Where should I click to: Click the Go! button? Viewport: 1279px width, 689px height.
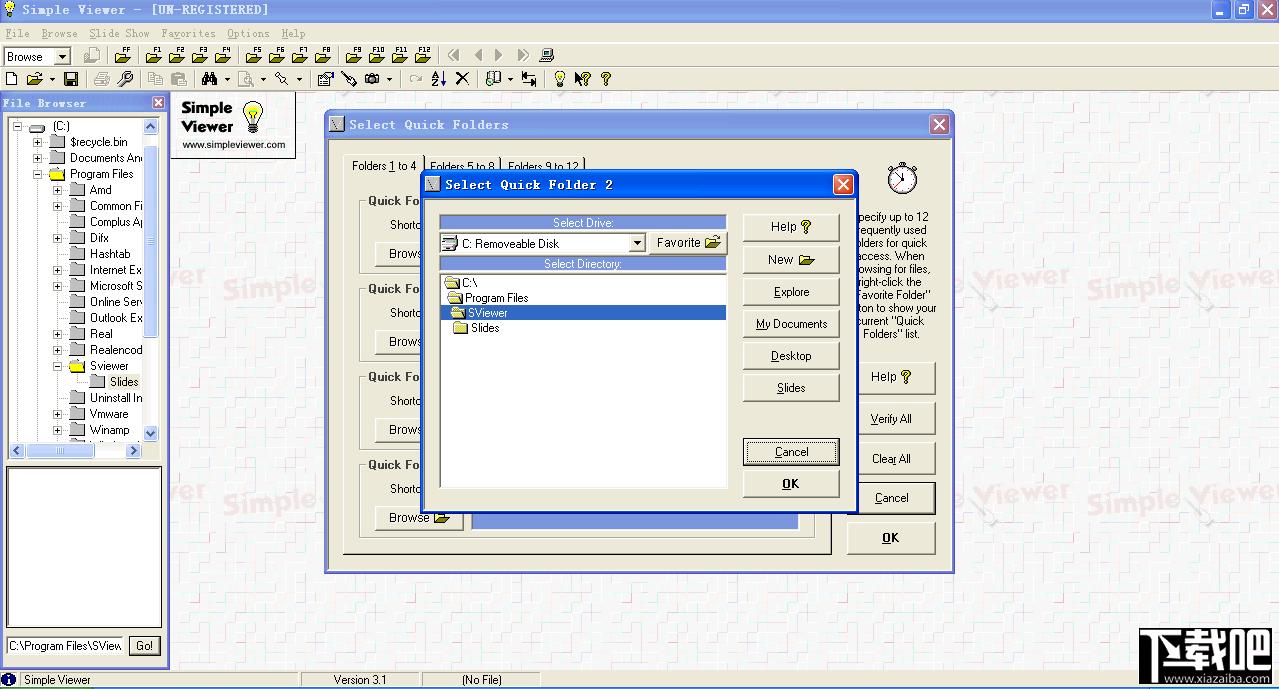pyautogui.click(x=144, y=646)
